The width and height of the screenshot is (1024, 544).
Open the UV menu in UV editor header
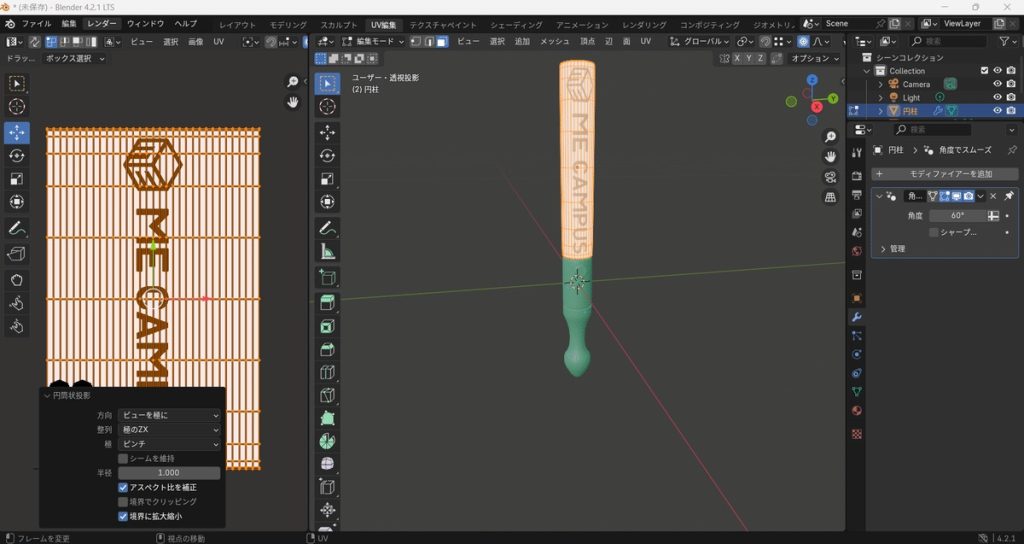click(x=219, y=41)
